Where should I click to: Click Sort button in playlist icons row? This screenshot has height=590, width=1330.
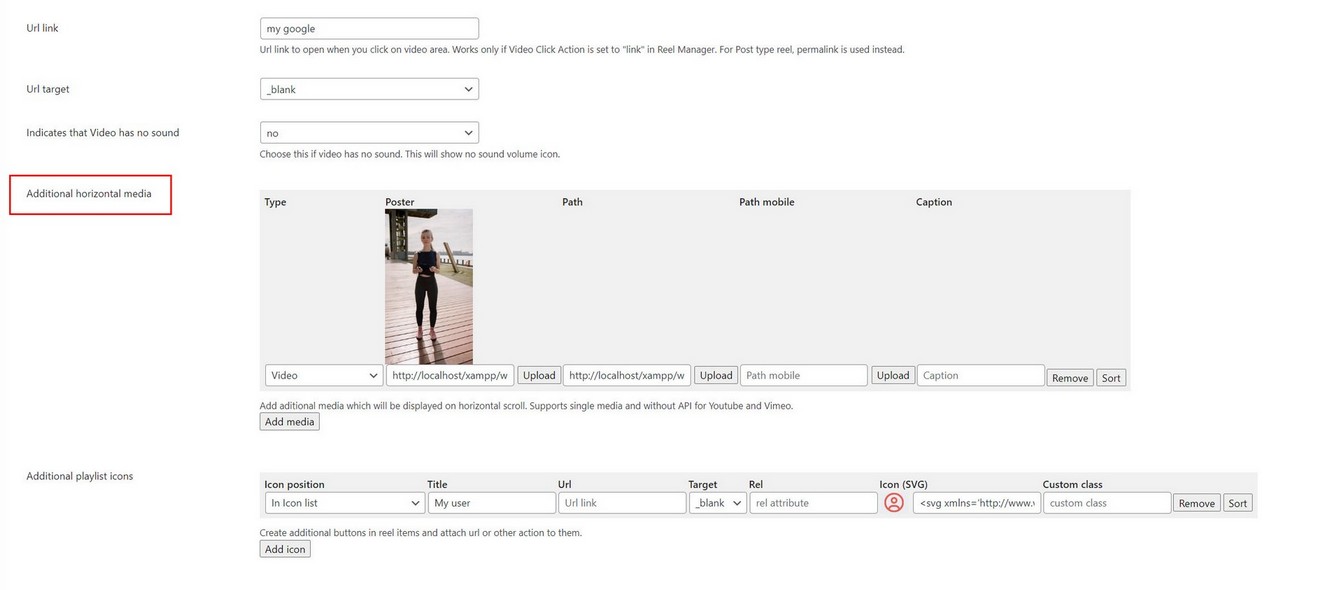(1238, 503)
